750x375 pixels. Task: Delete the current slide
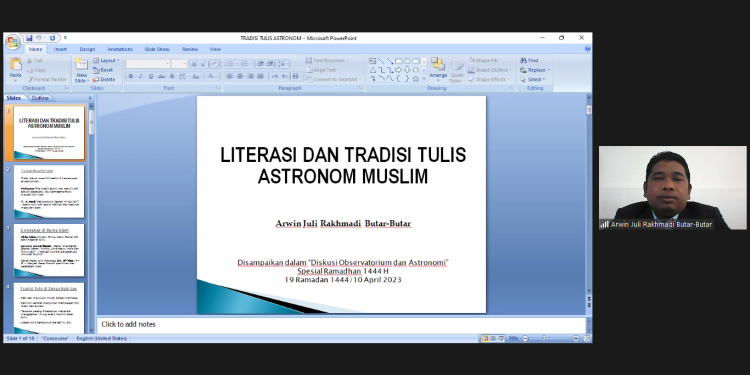pyautogui.click(x=104, y=79)
